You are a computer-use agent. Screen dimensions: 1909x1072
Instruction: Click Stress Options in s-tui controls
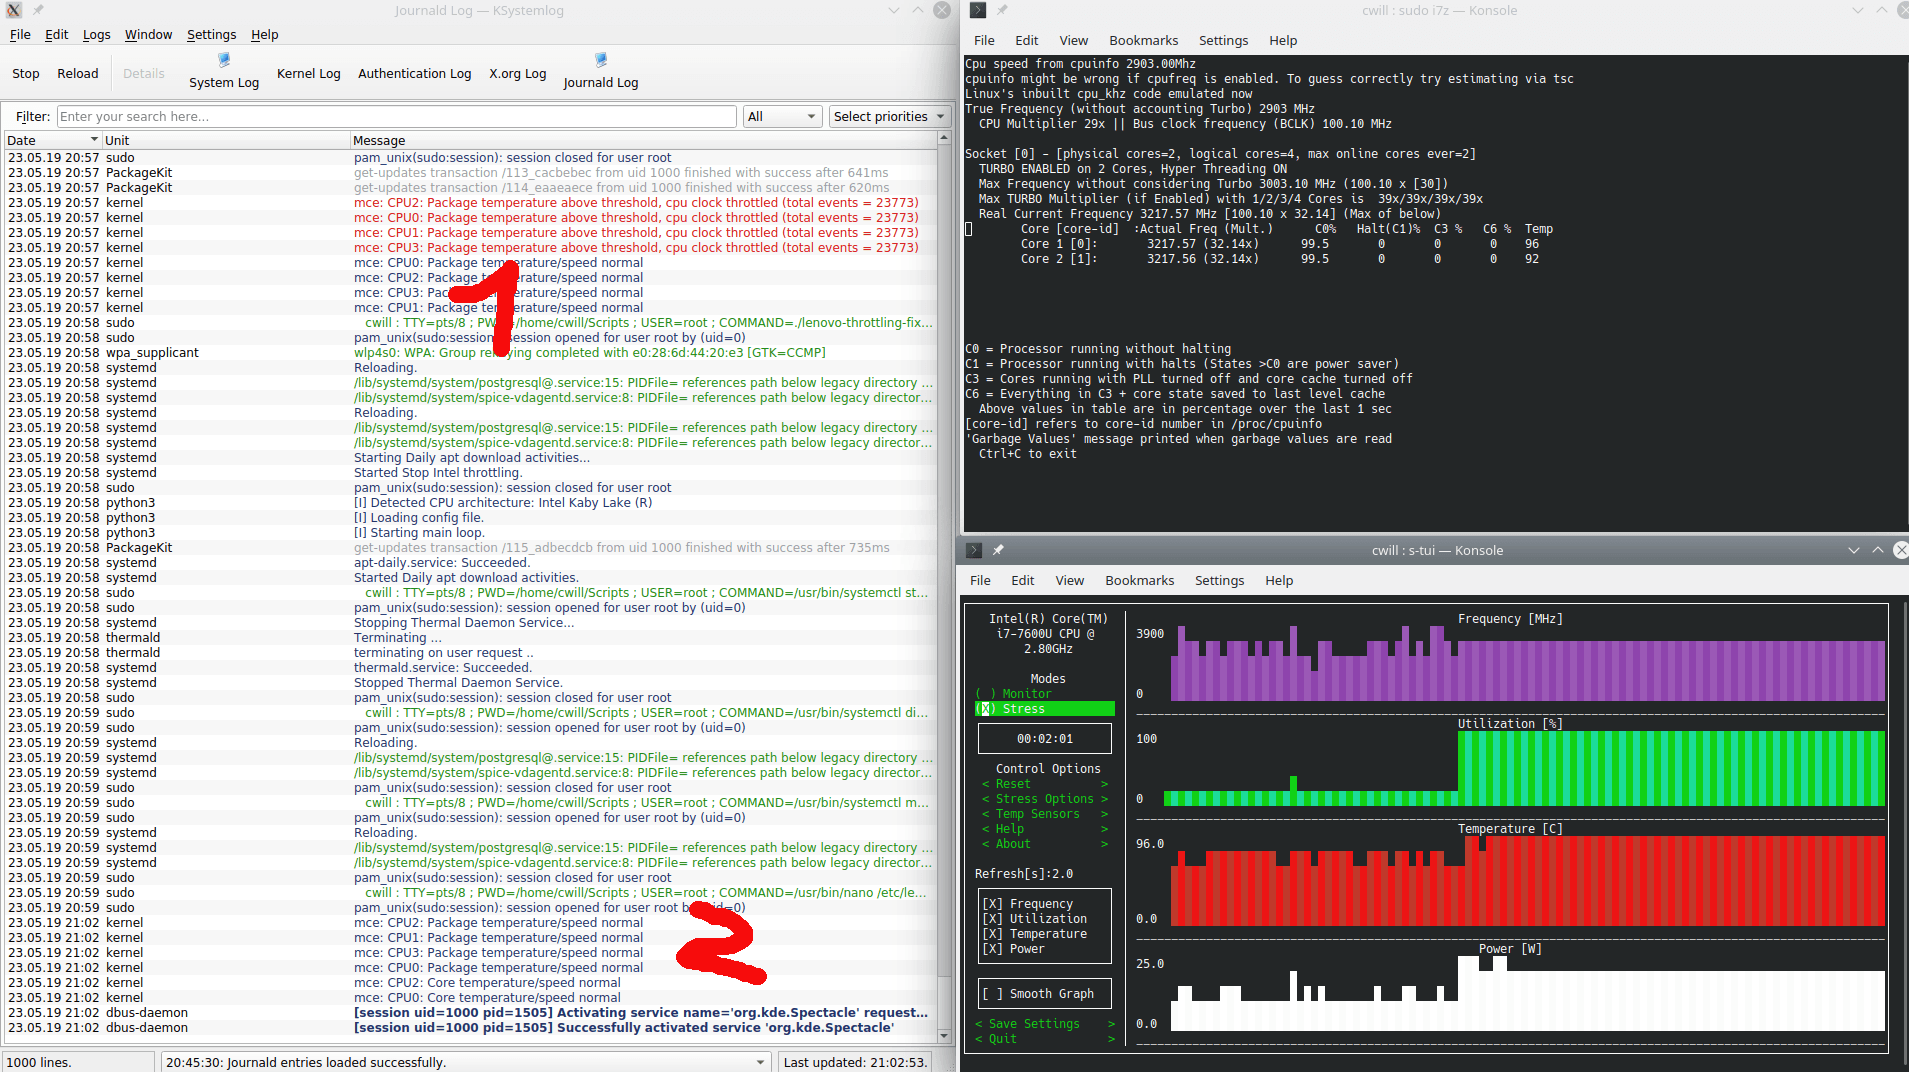point(1044,799)
